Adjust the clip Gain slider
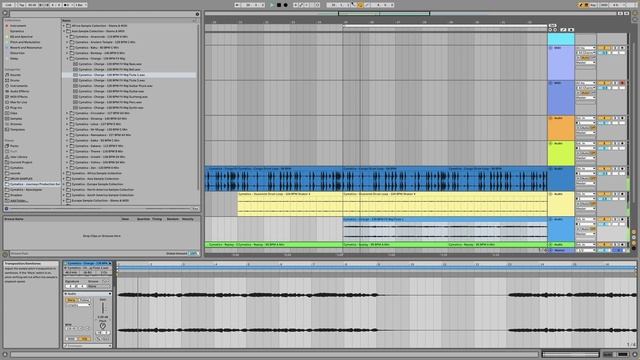640x360 pixels. point(103,307)
